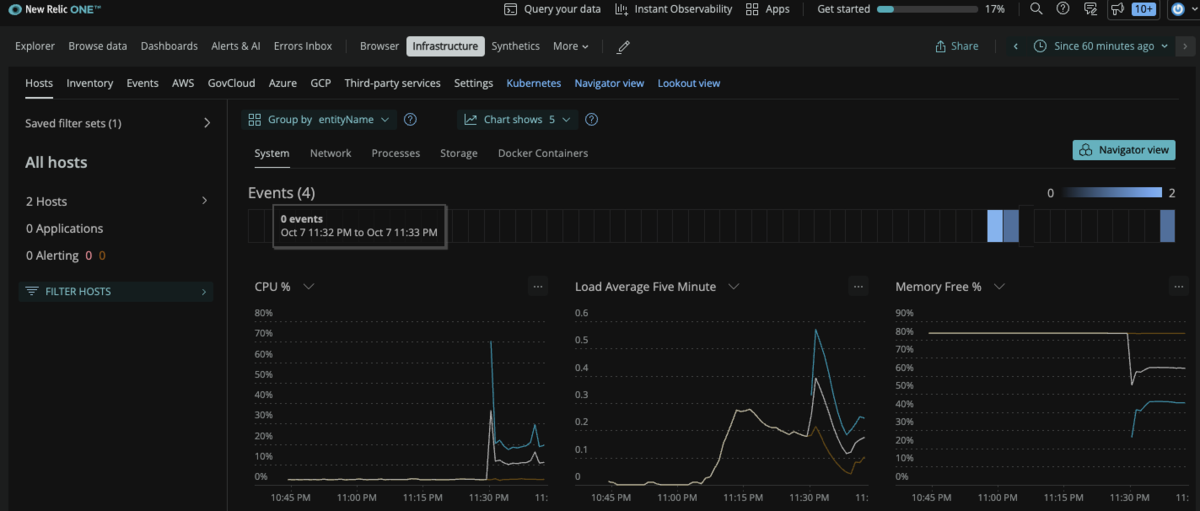Open the Lookout view link

[x=689, y=83]
